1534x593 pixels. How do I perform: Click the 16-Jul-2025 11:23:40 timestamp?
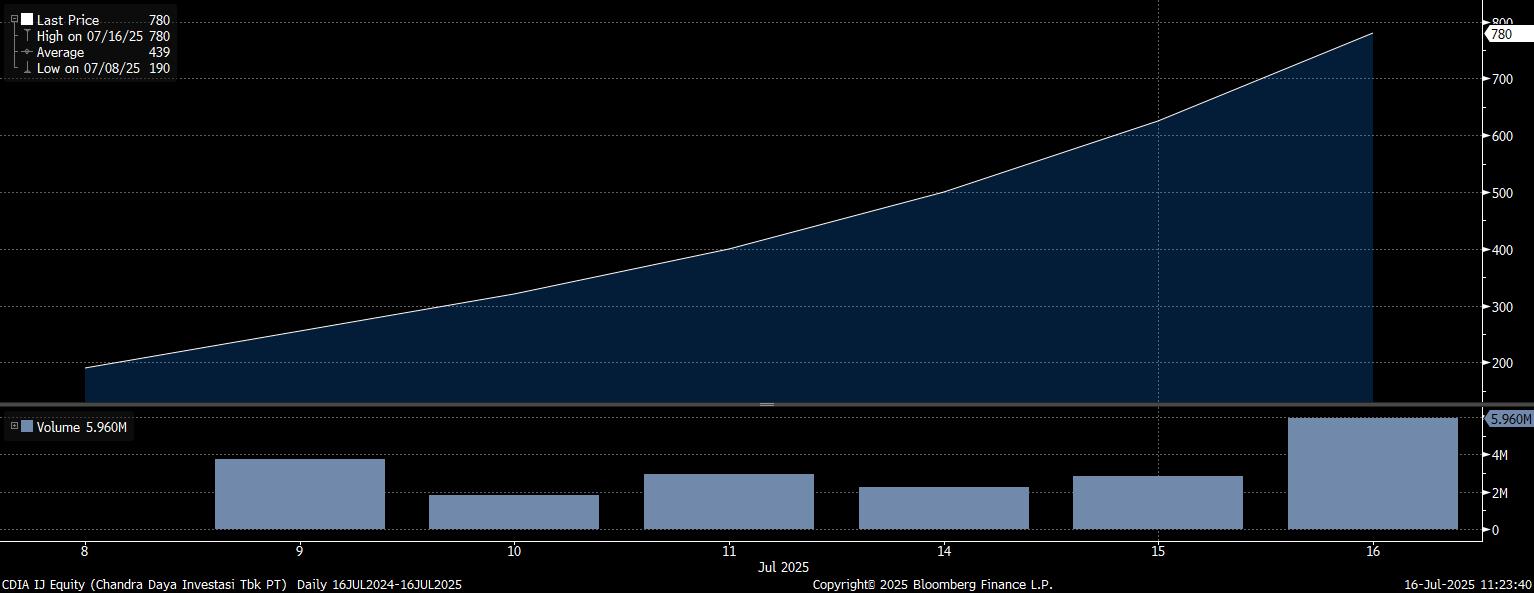(x=1468, y=584)
